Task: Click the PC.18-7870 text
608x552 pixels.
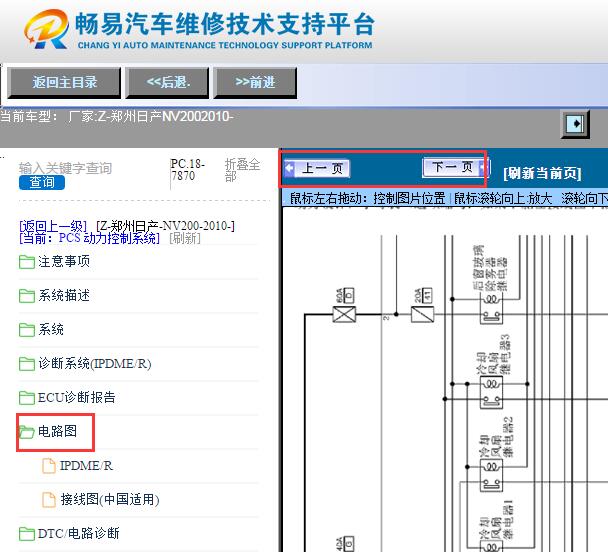Action: [x=188, y=170]
